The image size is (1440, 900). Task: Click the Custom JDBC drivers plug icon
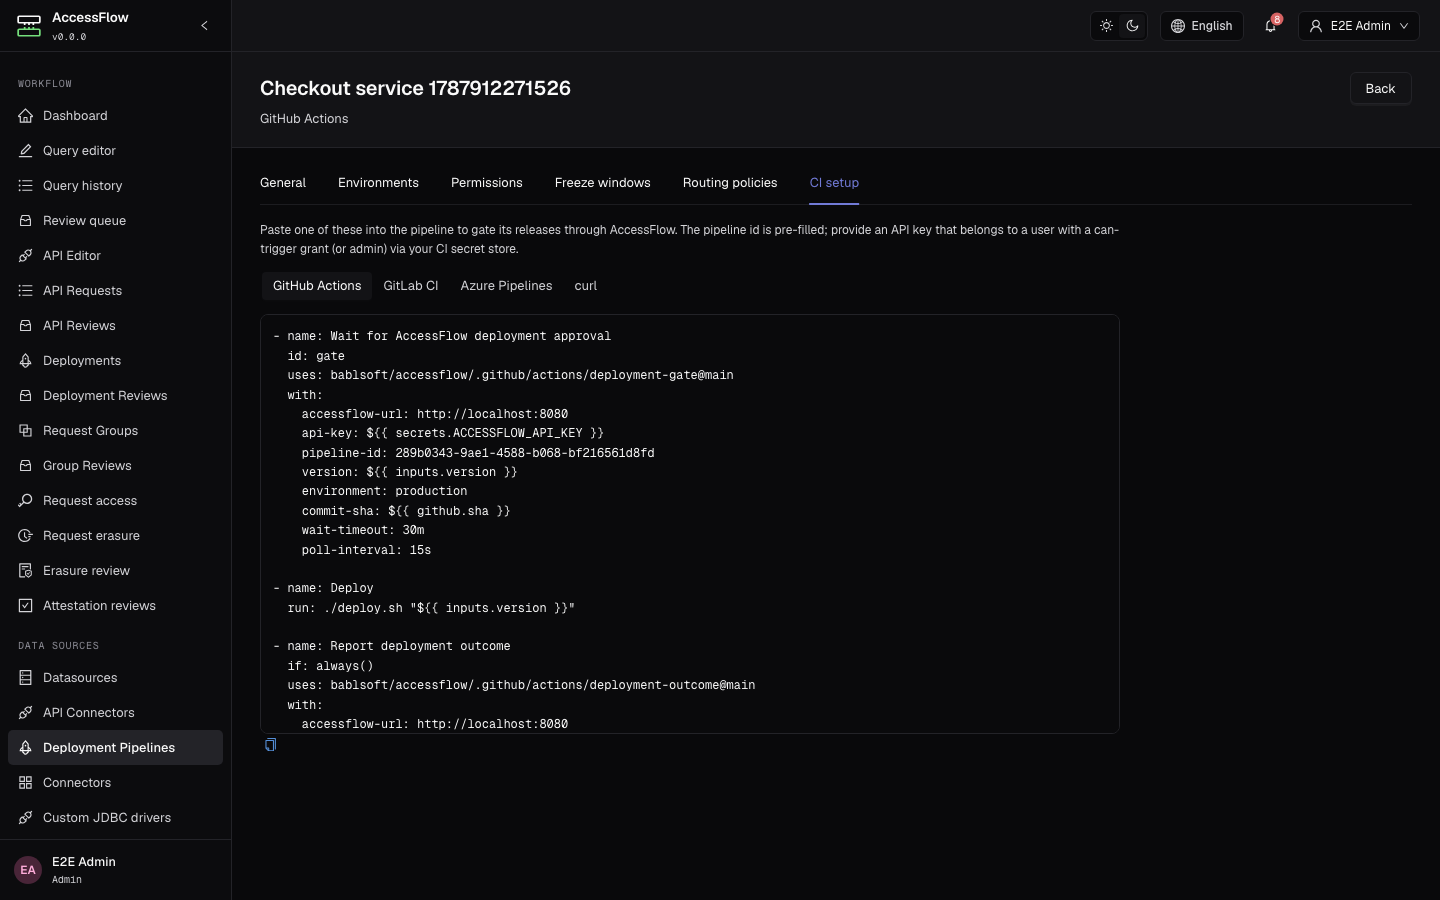pos(26,818)
